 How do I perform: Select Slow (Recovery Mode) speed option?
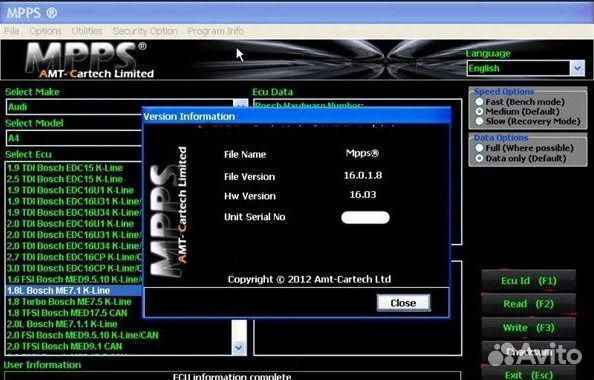(479, 121)
